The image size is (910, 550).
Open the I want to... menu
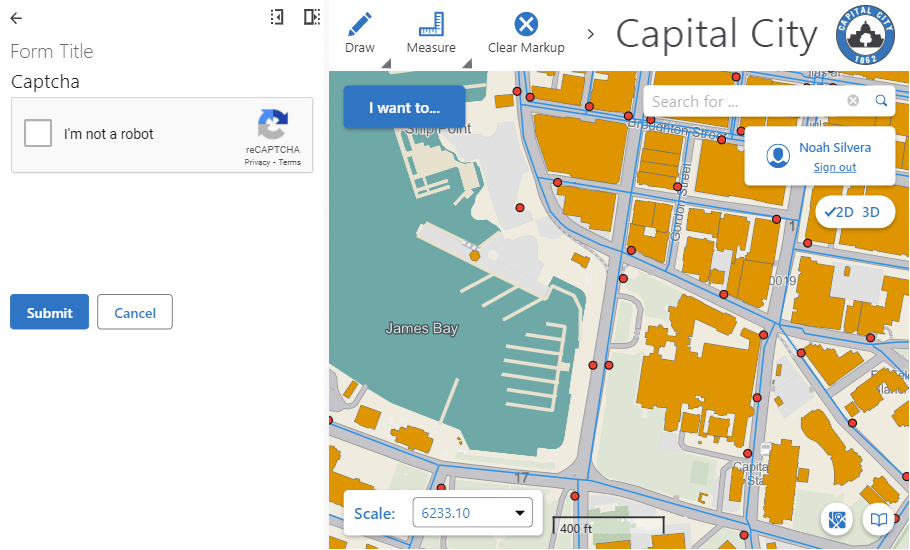coord(404,108)
